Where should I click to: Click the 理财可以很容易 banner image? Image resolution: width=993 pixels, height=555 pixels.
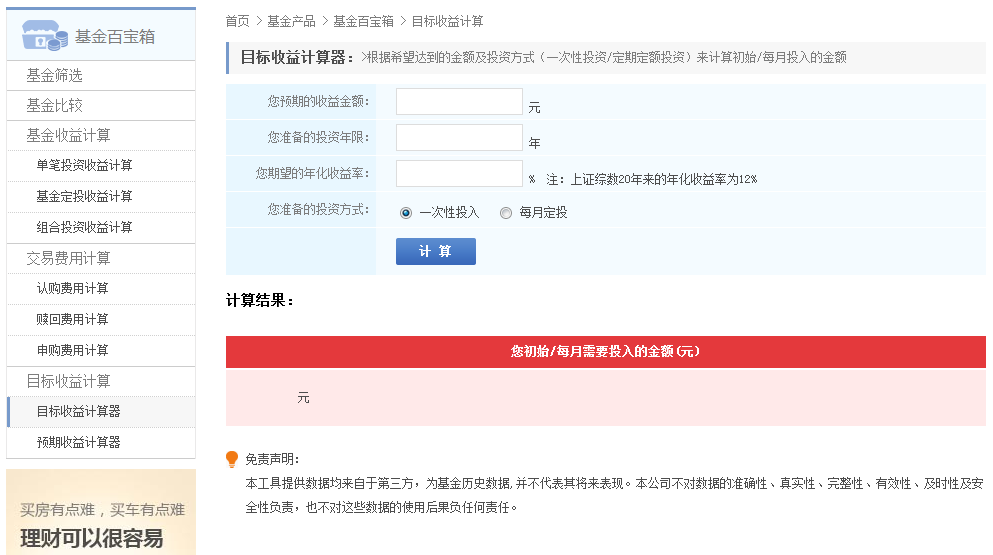click(100, 514)
